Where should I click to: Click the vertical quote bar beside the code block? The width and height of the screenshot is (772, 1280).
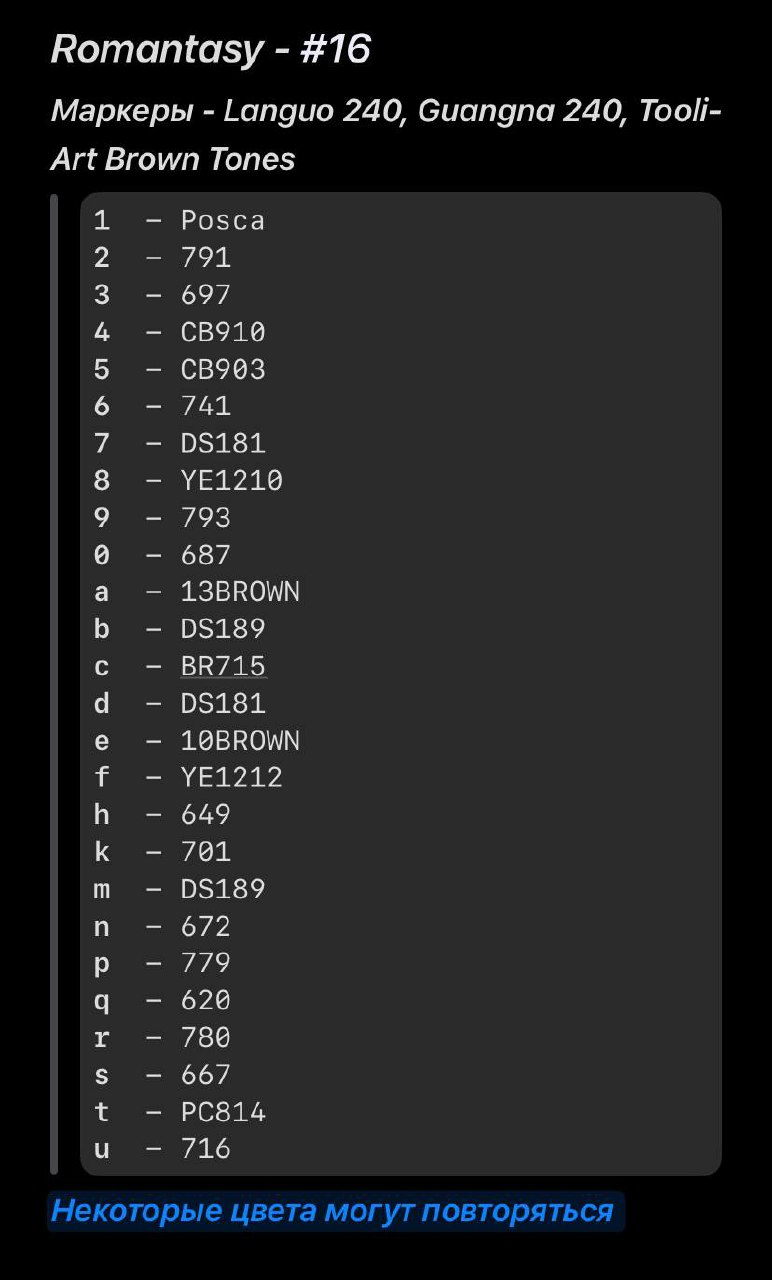(x=54, y=684)
